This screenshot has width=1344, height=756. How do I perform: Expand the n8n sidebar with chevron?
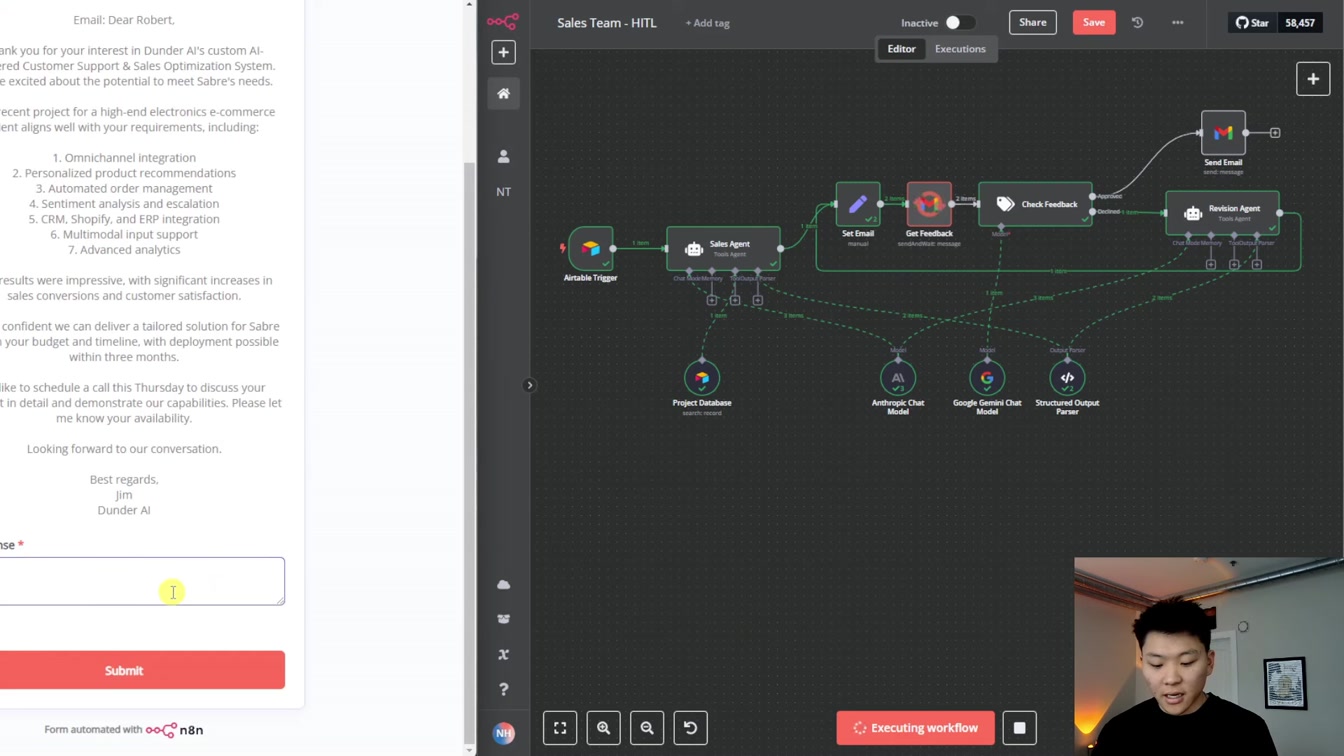coord(530,385)
